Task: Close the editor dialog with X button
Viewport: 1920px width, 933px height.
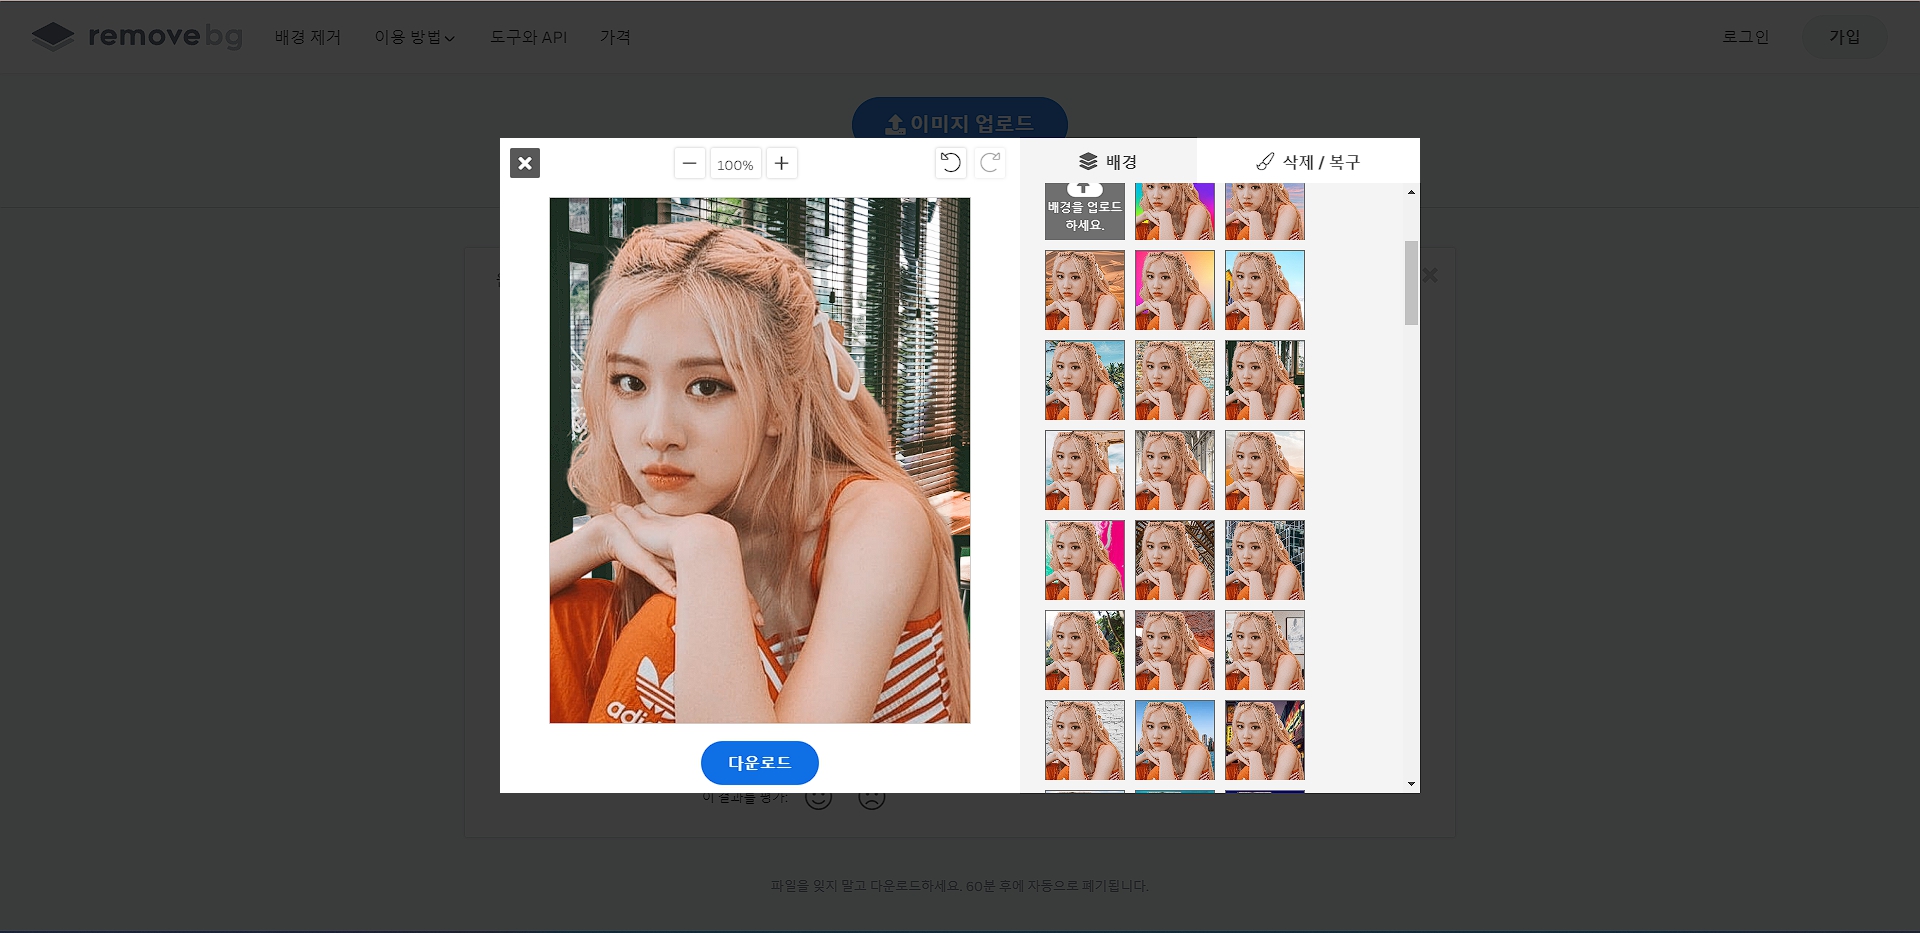Action: (525, 163)
